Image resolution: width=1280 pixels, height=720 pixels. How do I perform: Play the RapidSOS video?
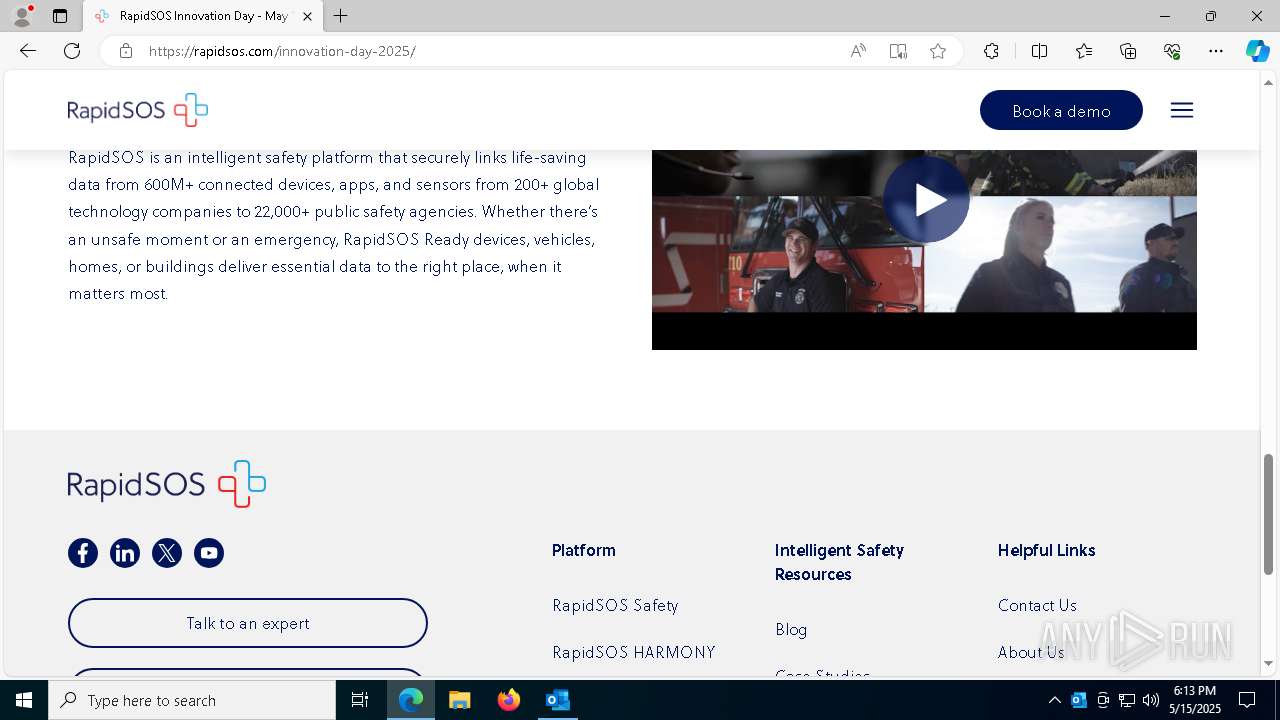926,200
